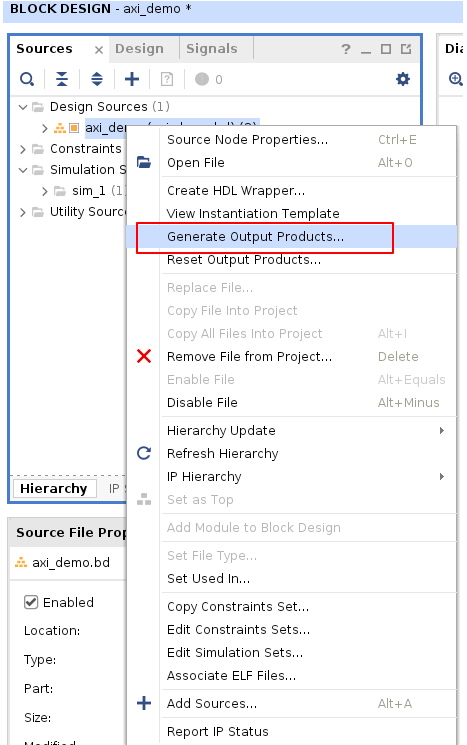Click the Open File folder icon in menu
Image resolution: width=467 pixels, height=745 pixels.
144,162
